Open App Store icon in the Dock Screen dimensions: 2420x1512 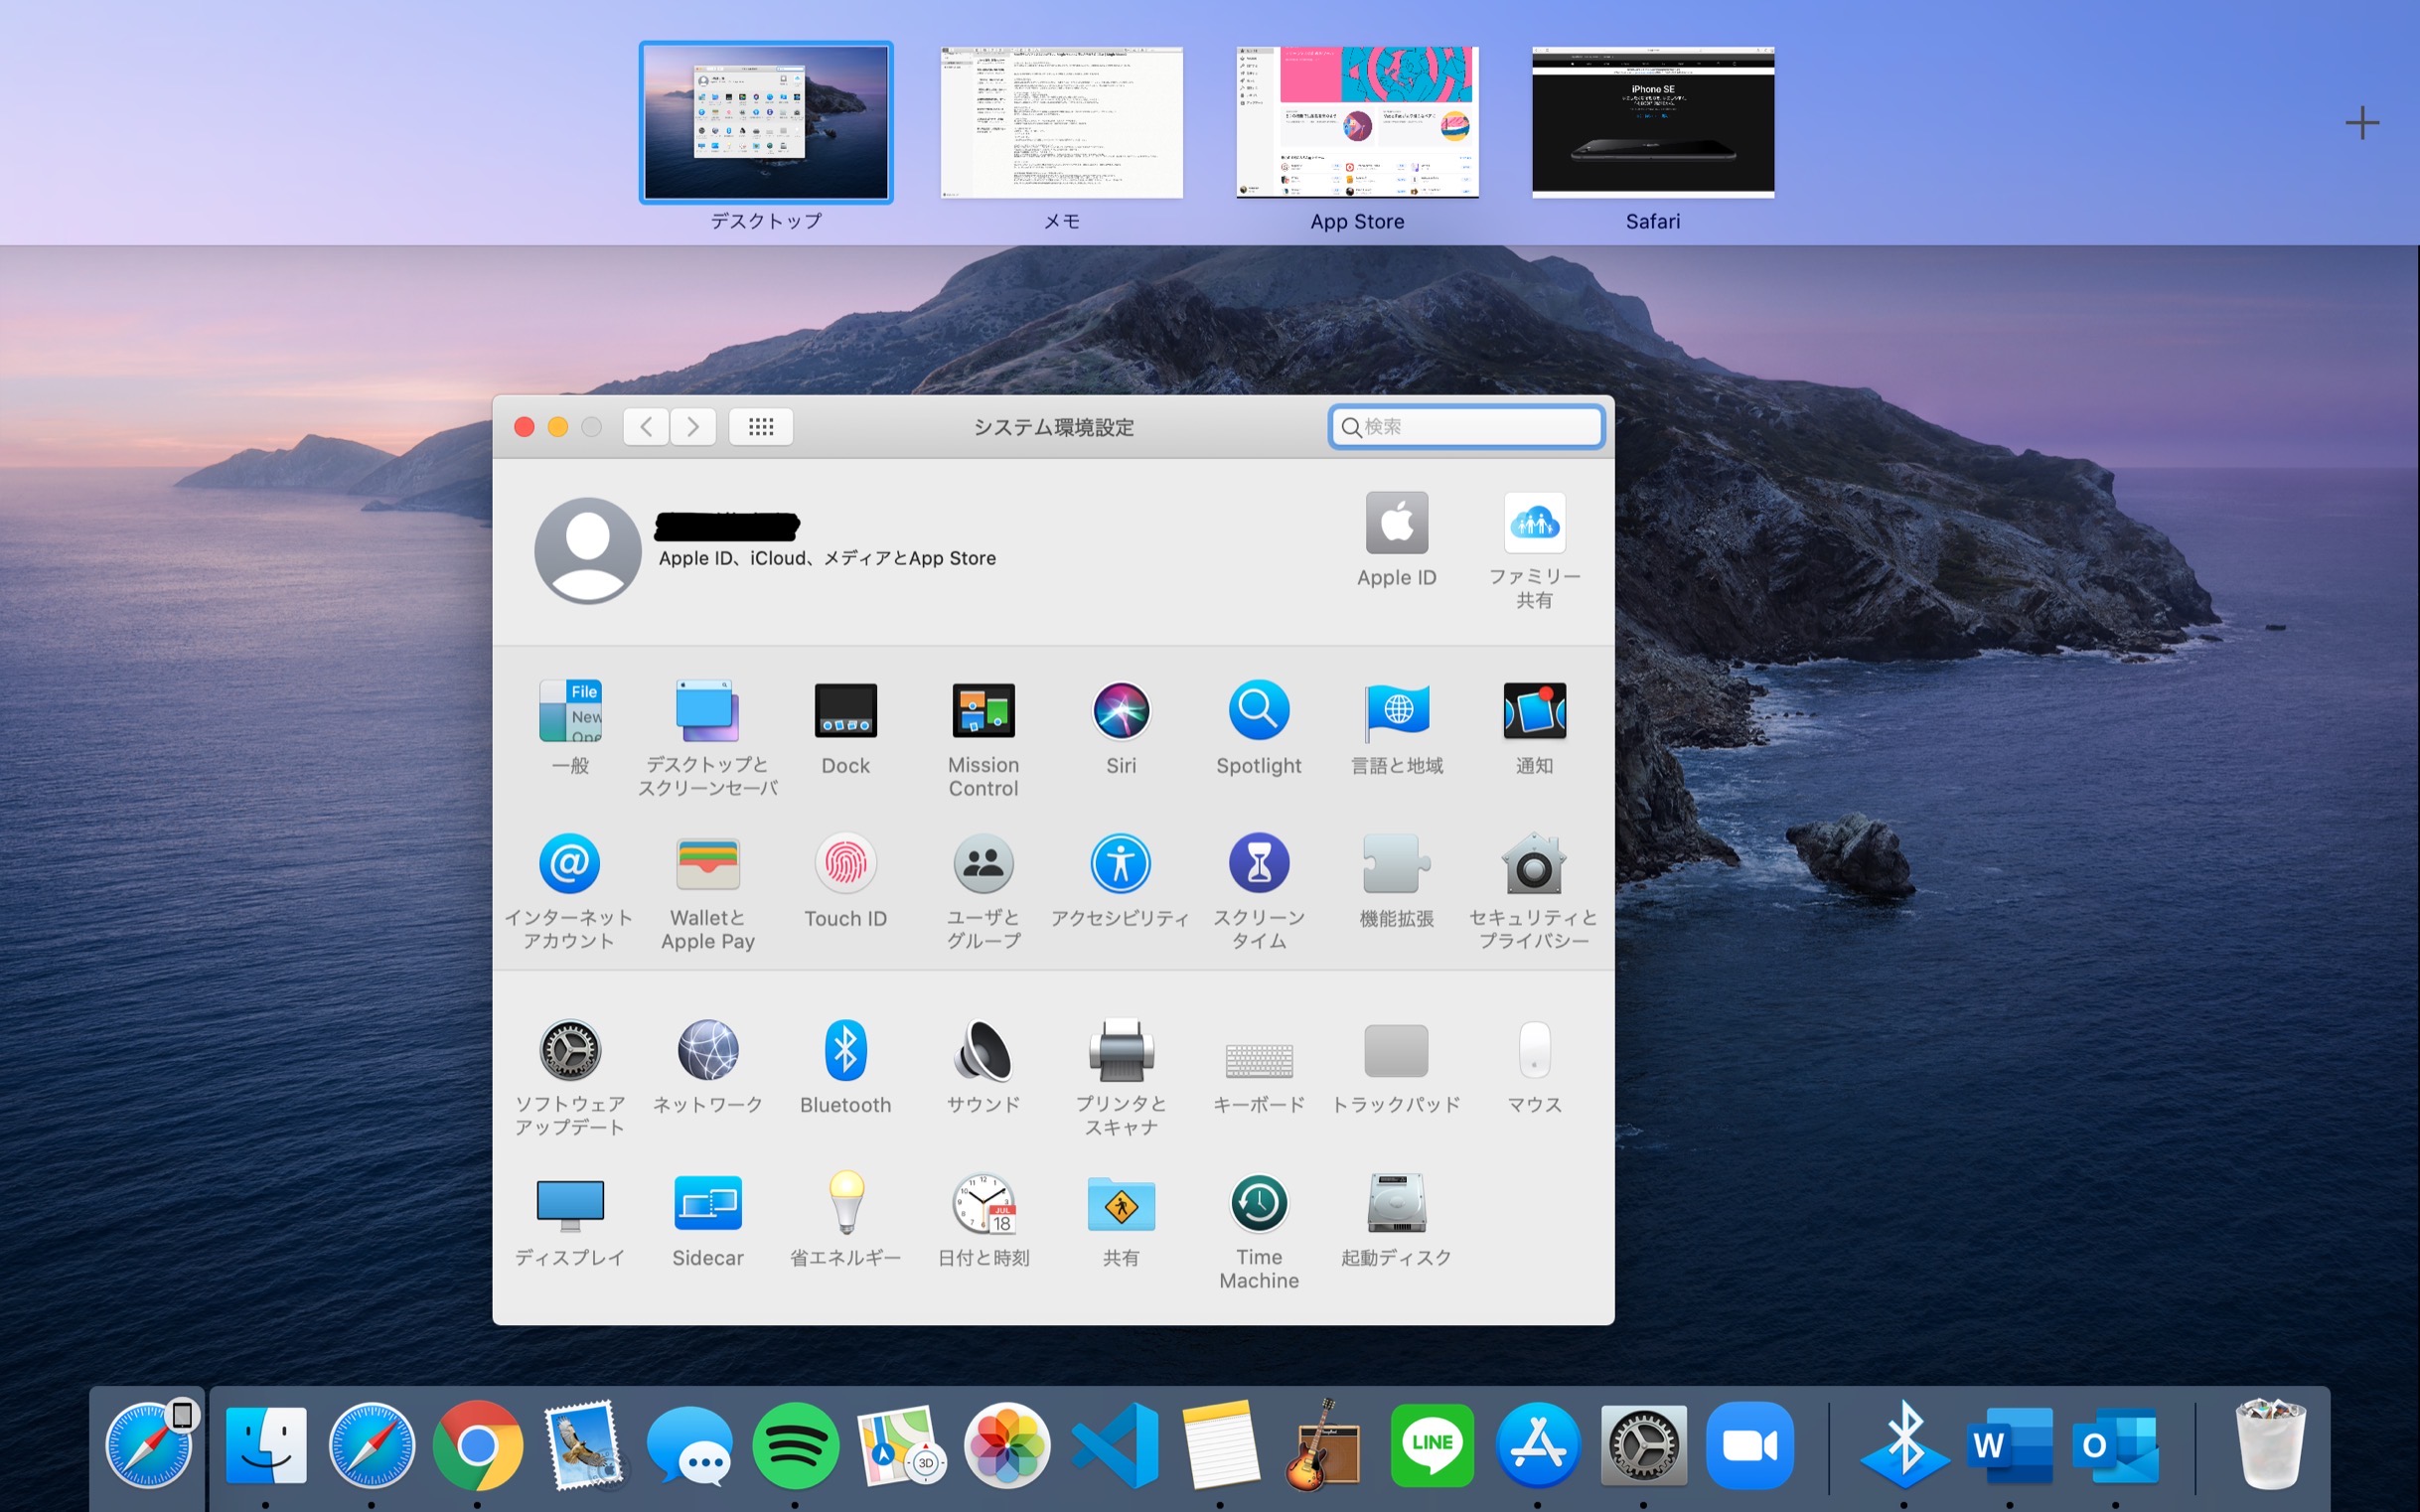(1537, 1446)
